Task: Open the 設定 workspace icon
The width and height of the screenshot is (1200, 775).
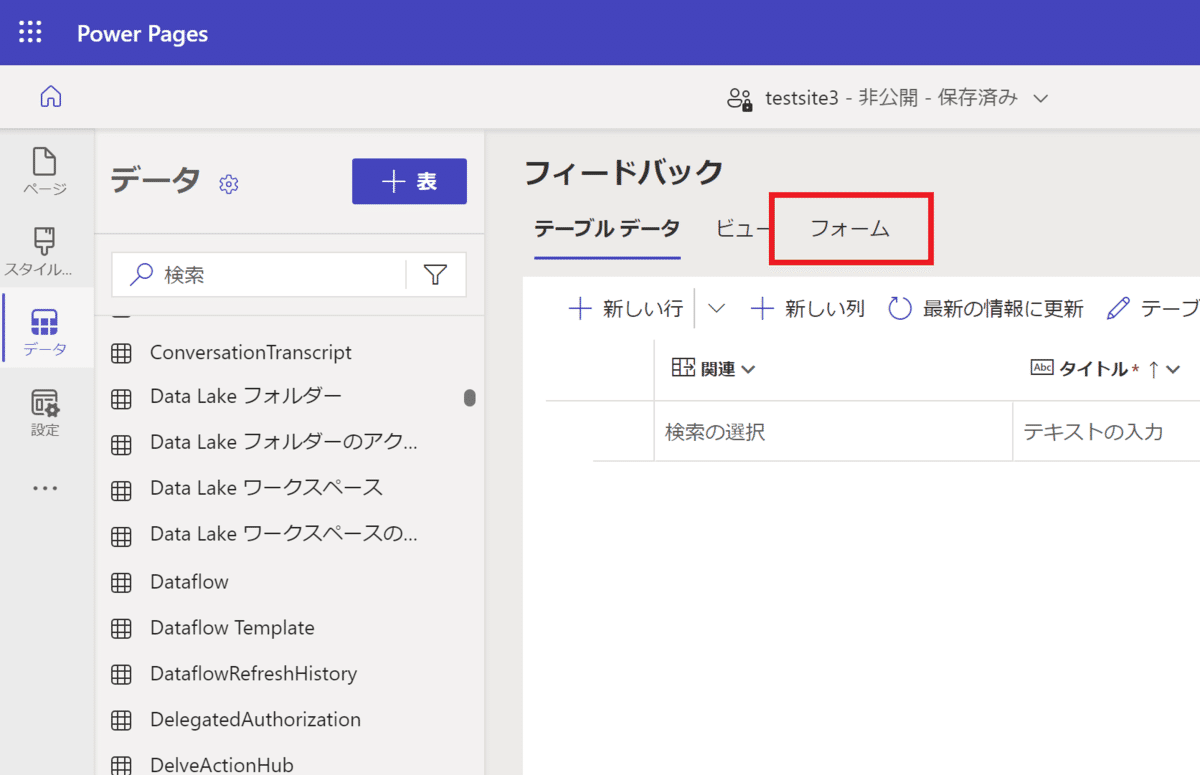Action: pos(45,403)
